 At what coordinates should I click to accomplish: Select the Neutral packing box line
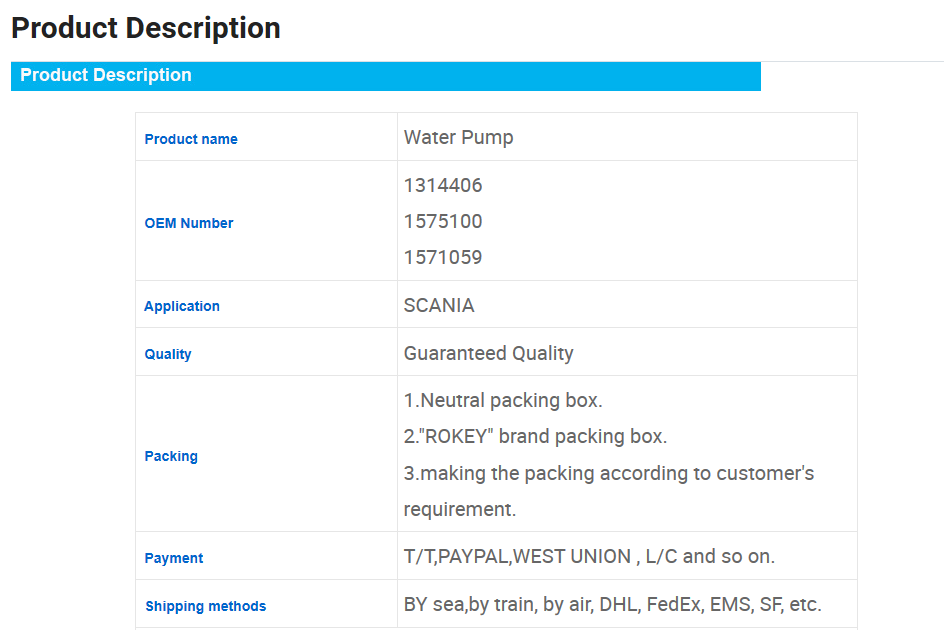[503, 401]
